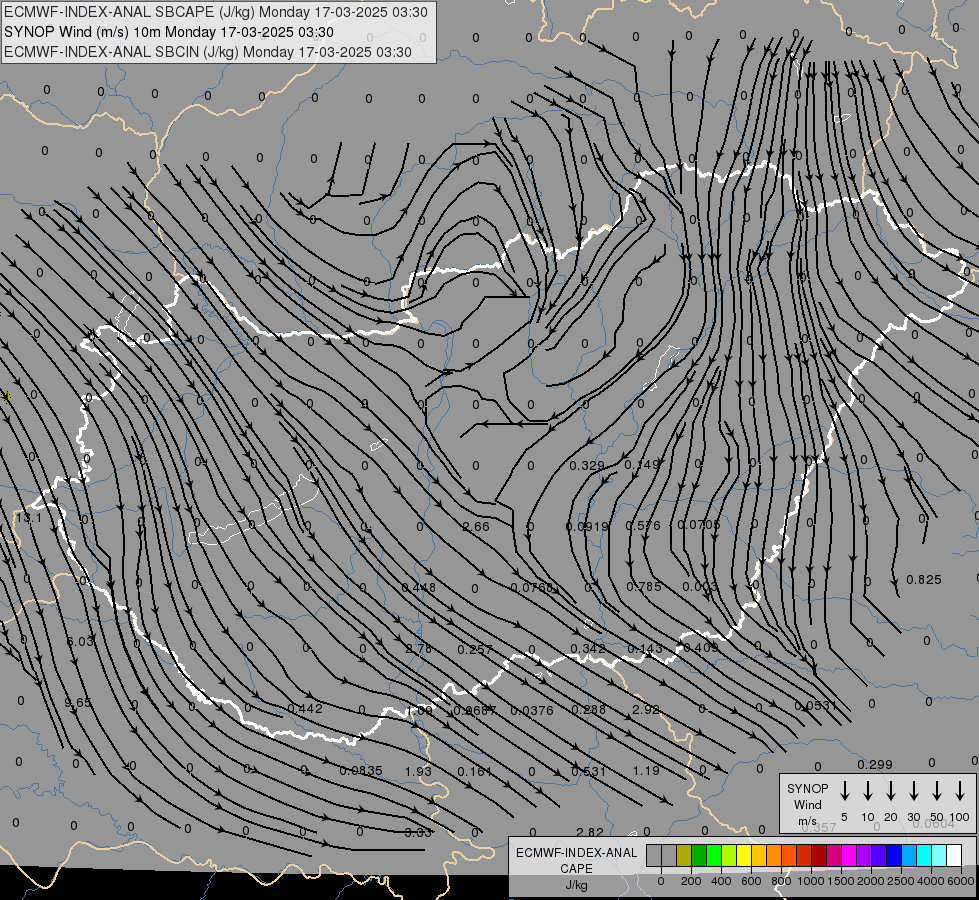The width and height of the screenshot is (979, 900).
Task: Click the SYNOP Wind m/s legend label
Action: tap(807, 805)
